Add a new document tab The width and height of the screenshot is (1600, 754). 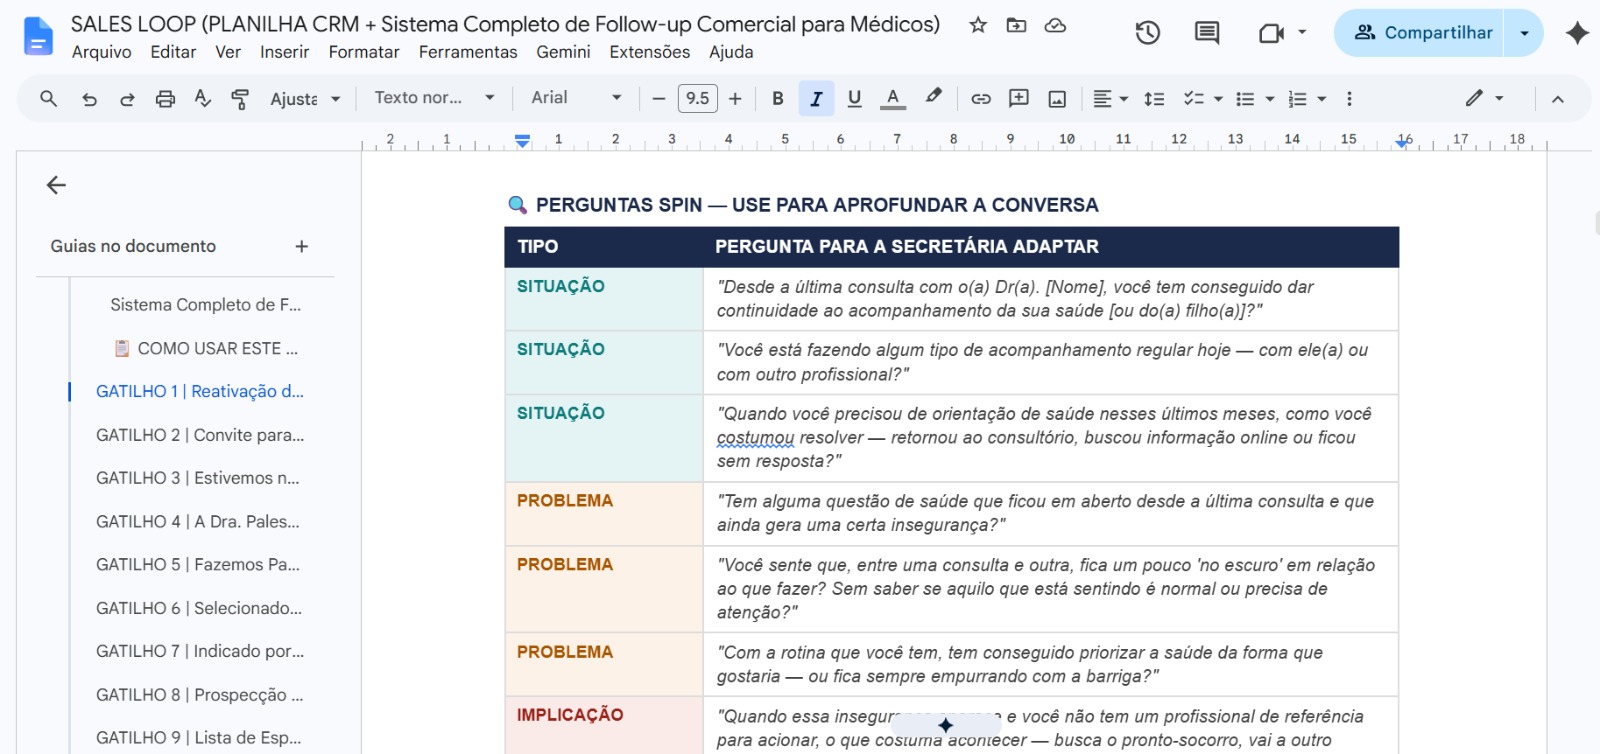point(302,246)
